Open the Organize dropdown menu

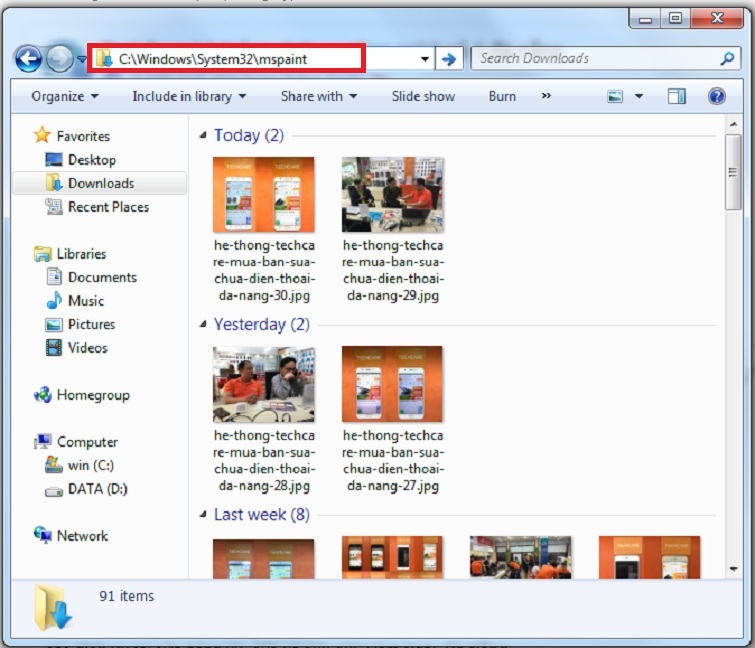coord(65,96)
